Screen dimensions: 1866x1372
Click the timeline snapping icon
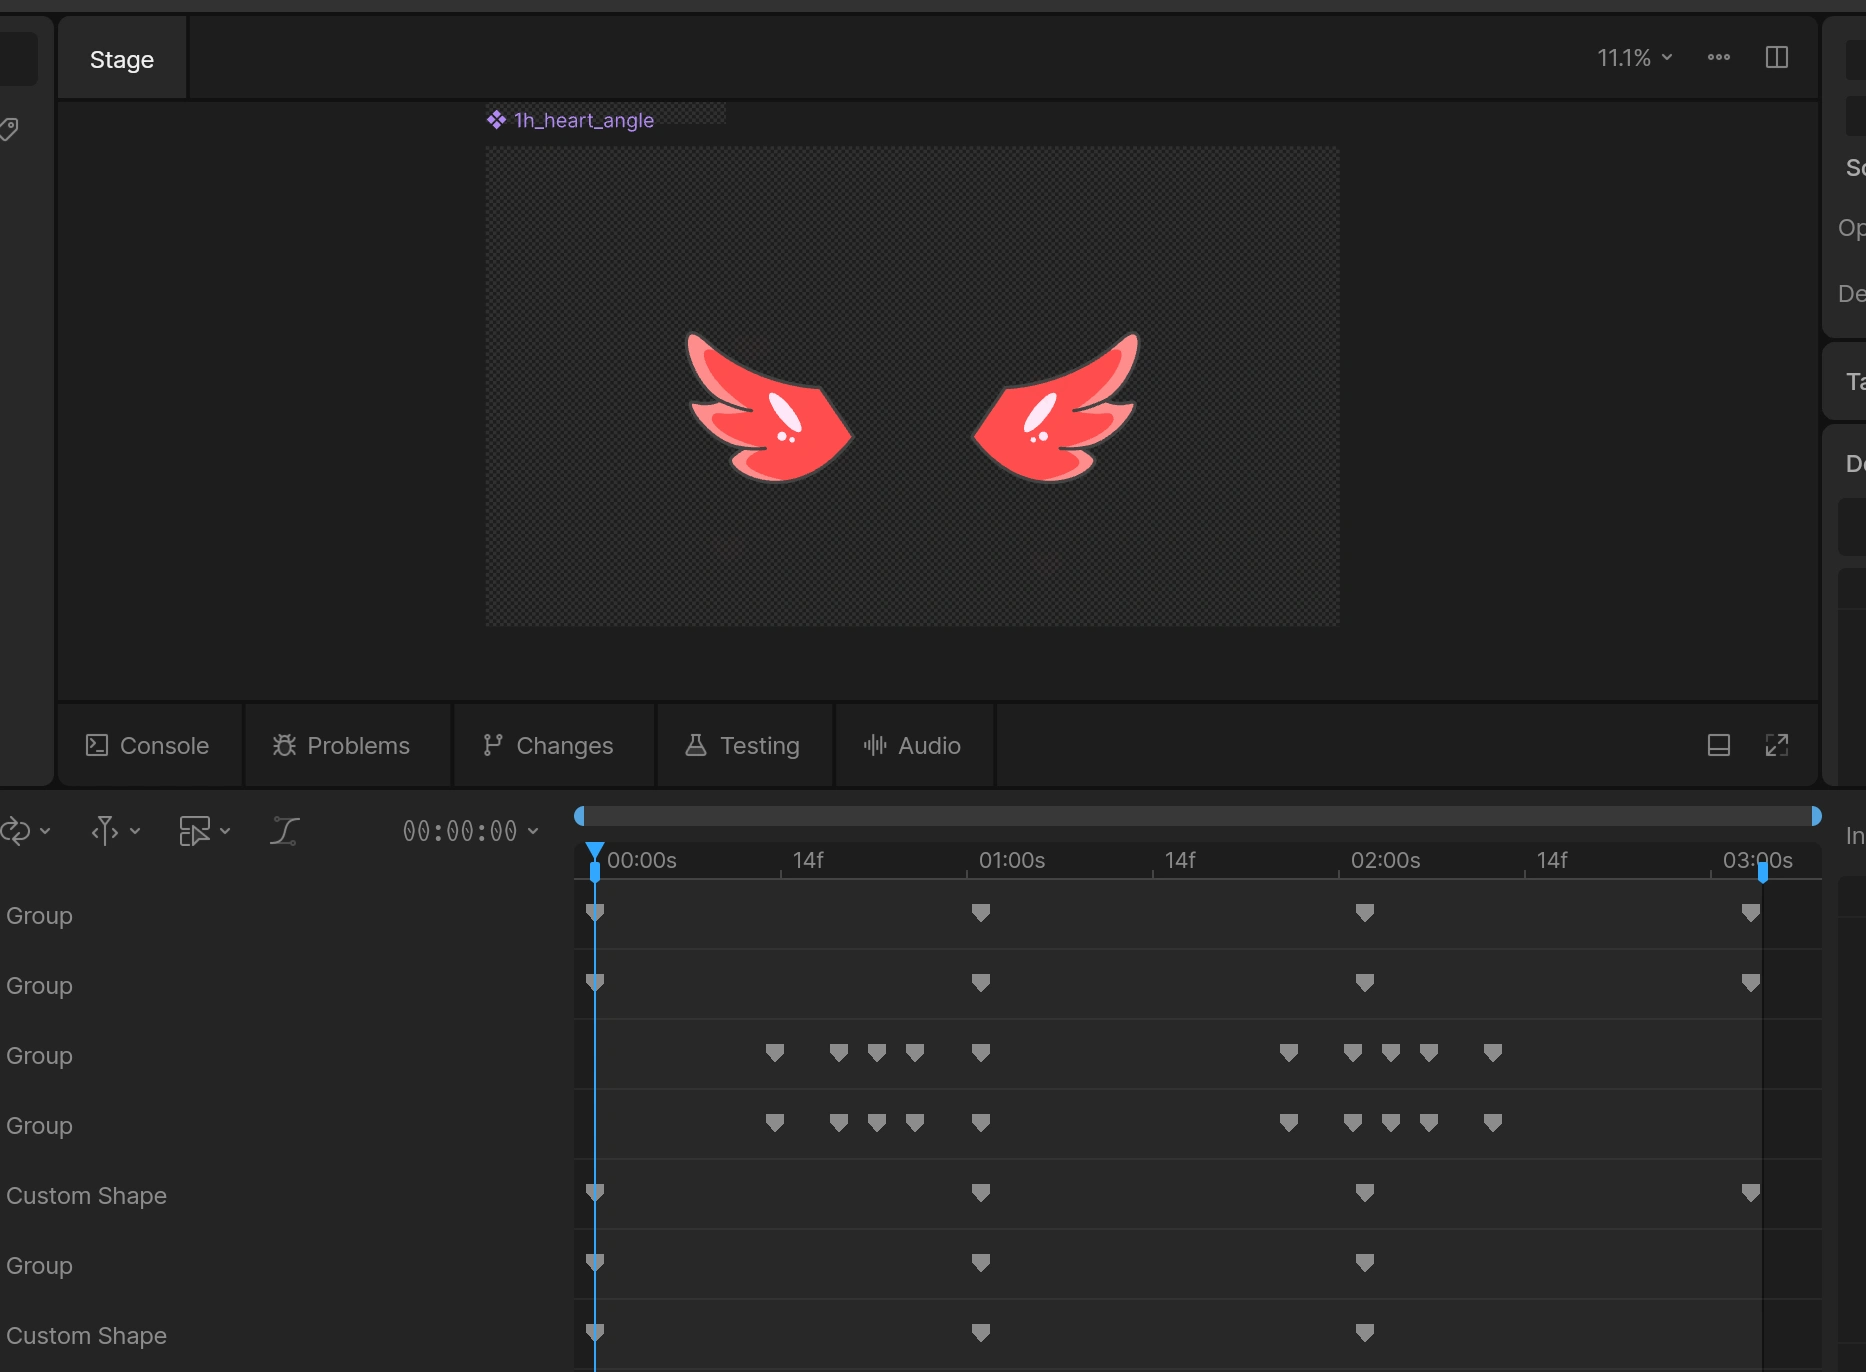[105, 831]
